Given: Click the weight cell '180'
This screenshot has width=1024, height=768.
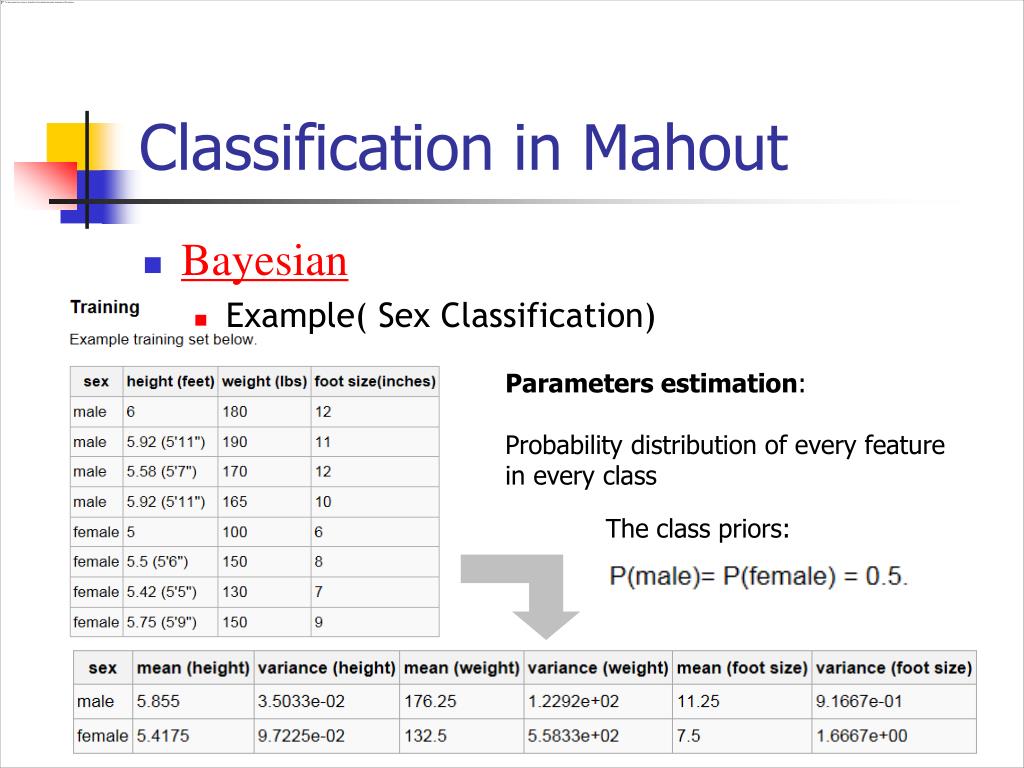Looking at the screenshot, I should pyautogui.click(x=264, y=411).
